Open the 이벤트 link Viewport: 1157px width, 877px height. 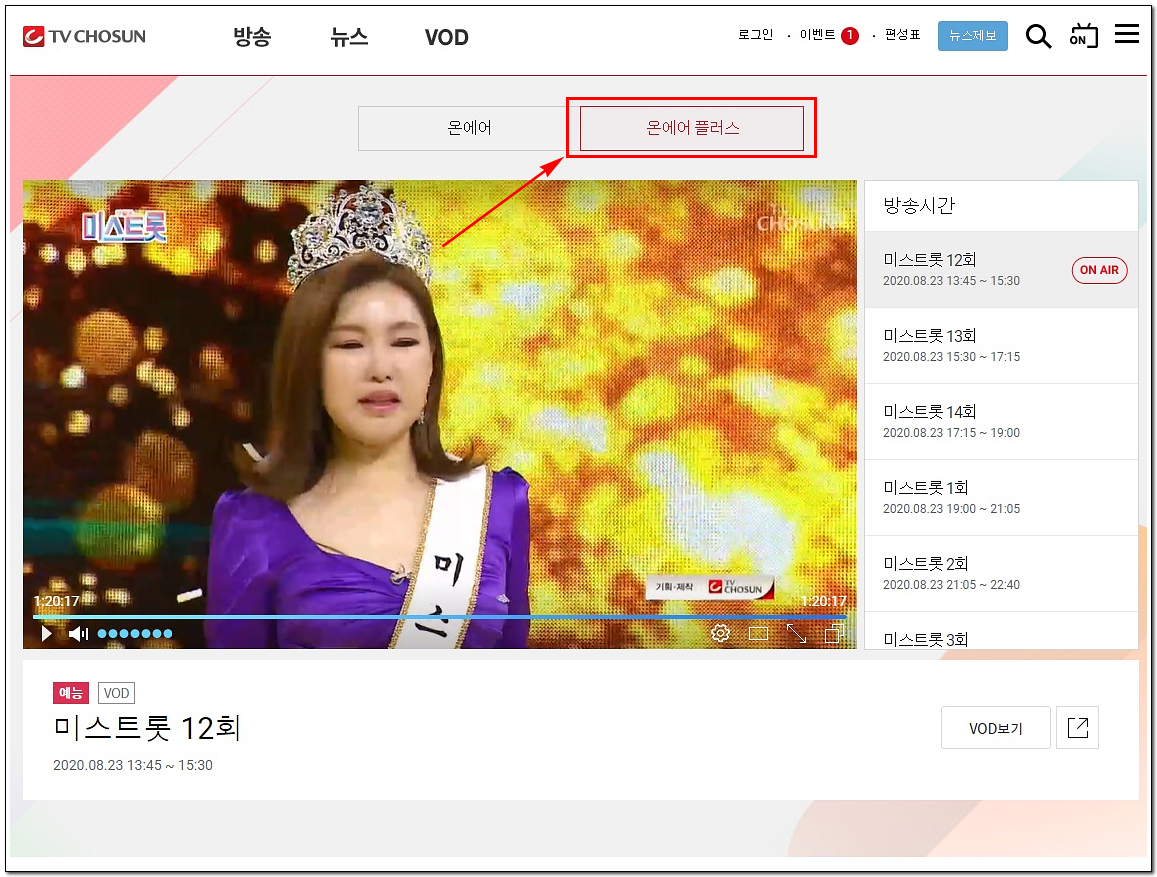pyautogui.click(x=818, y=35)
